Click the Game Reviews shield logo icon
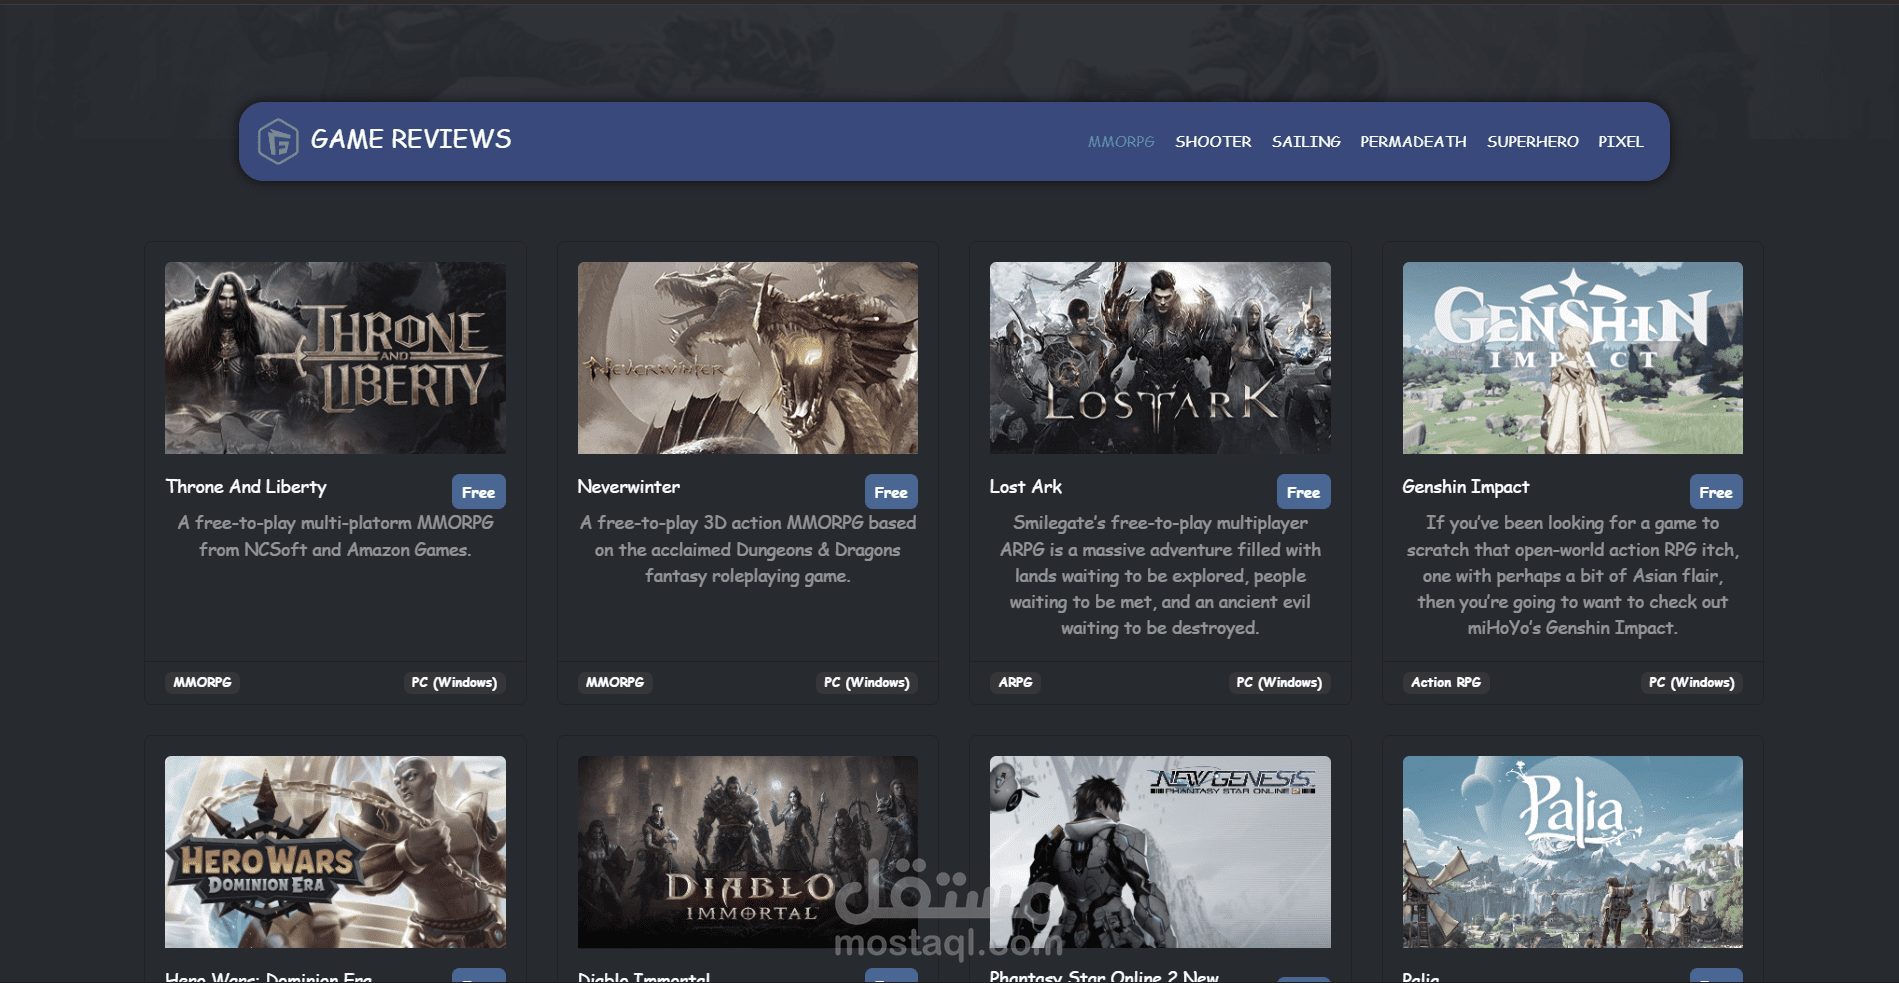The image size is (1899, 983). click(x=278, y=141)
